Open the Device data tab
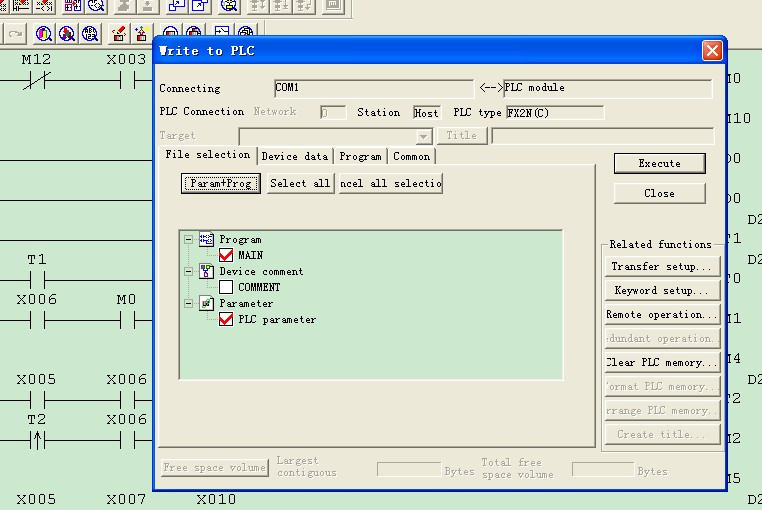This screenshot has height=510, width=762. click(x=295, y=157)
